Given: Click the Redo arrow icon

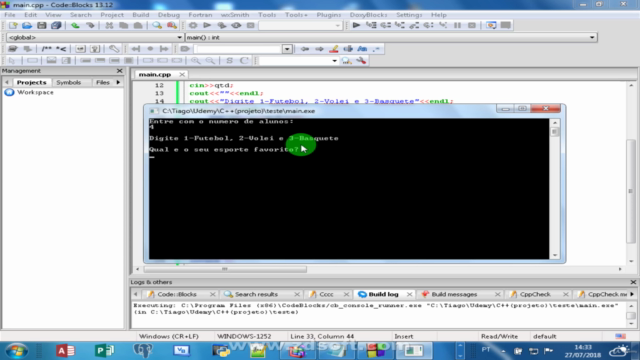Looking at the screenshot, I should pos(90,25).
